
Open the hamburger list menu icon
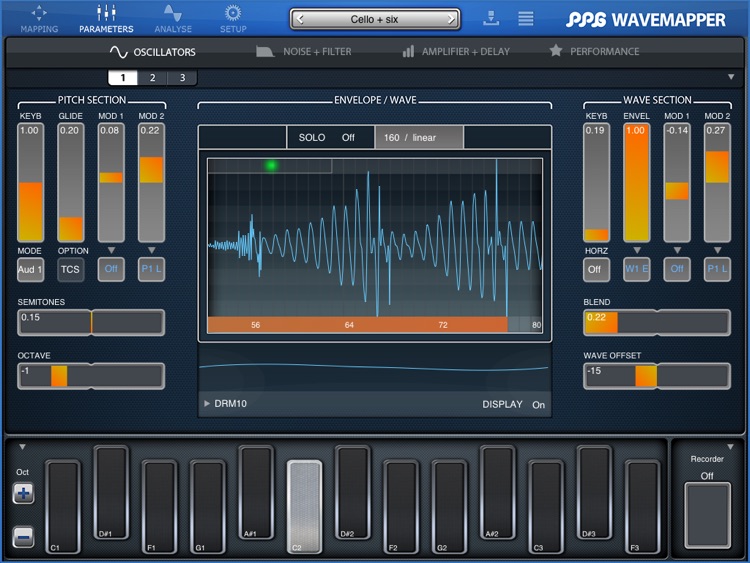(x=526, y=18)
